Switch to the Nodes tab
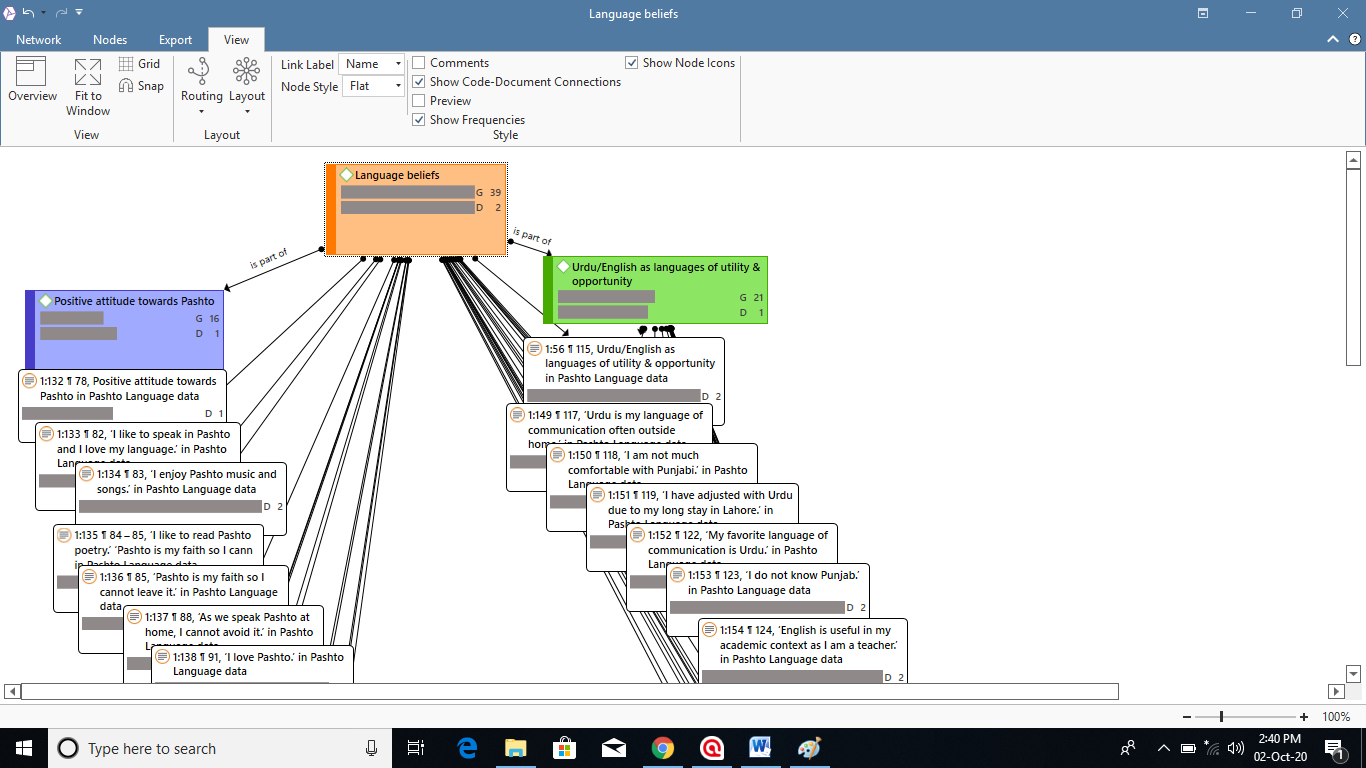Screen dimensions: 1366x768 click(110, 40)
